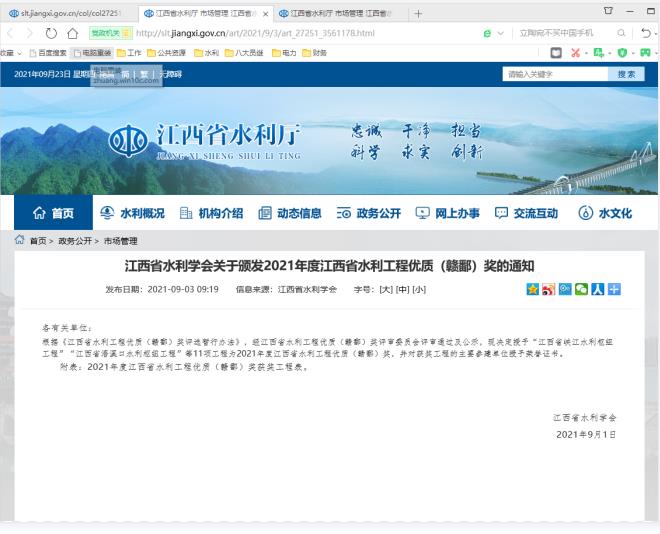
Task: Click the green IE compatibility mode icon
Action: click(x=487, y=33)
